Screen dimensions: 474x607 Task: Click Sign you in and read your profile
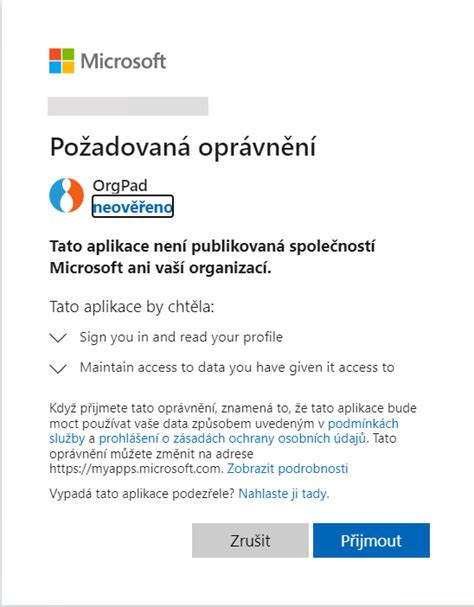click(181, 337)
